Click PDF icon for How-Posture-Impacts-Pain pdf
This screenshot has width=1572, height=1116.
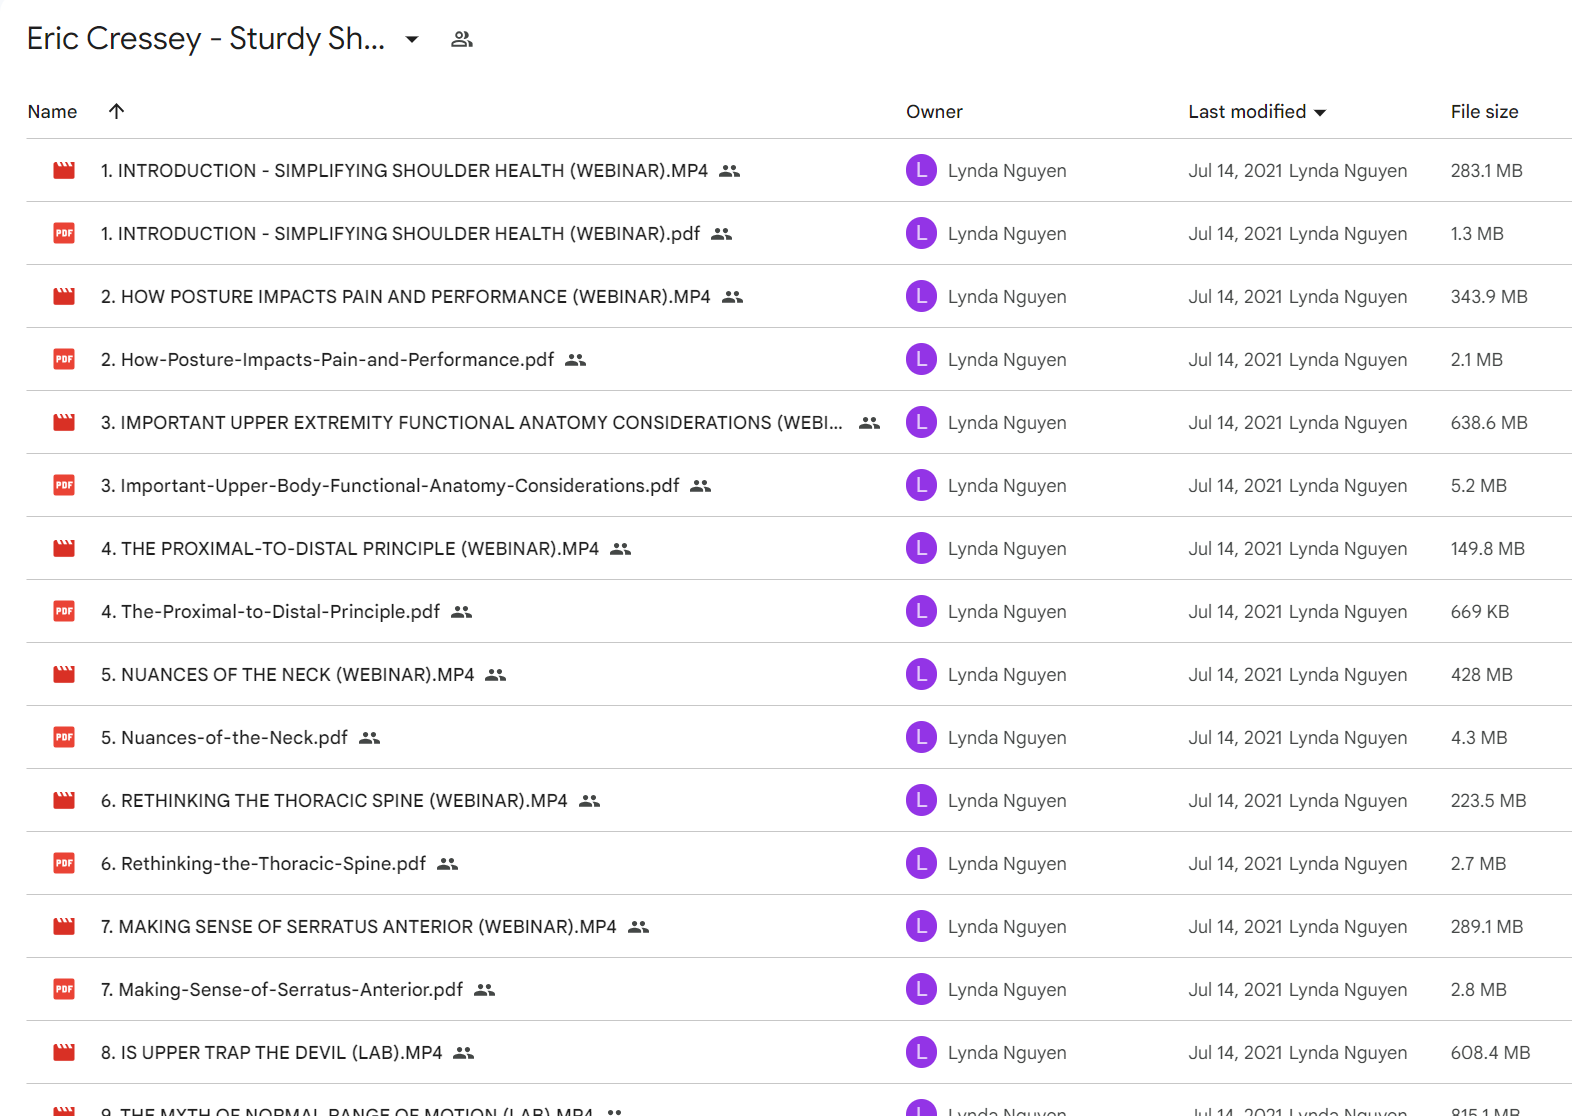64,360
